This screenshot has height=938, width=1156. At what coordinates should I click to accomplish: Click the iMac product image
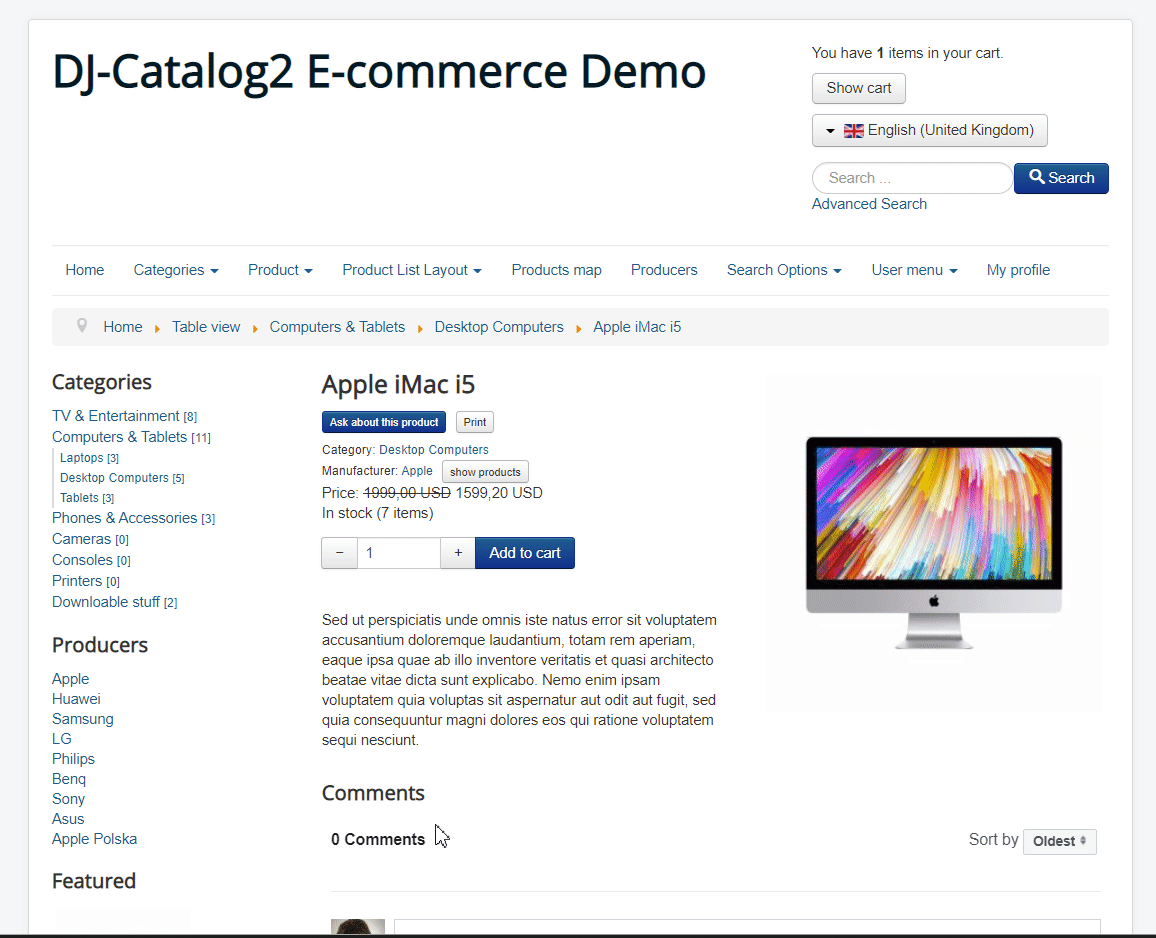tap(933, 542)
